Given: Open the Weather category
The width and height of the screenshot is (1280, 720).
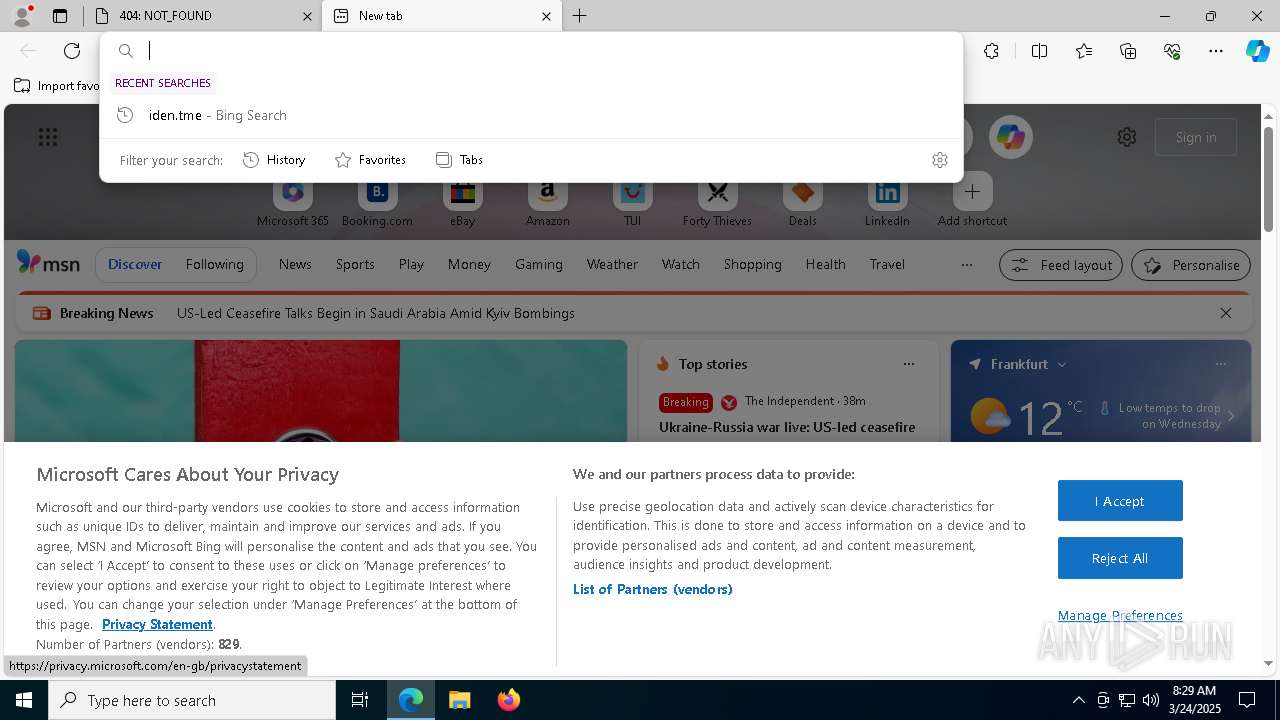Looking at the screenshot, I should pos(612,264).
